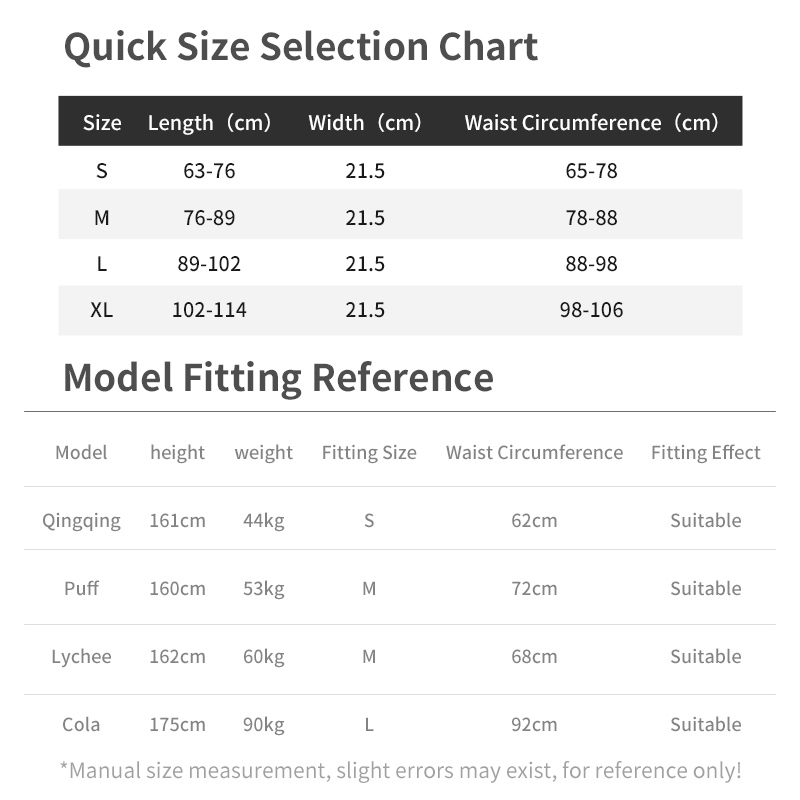Select the Size column header
This screenshot has width=800, height=800.
click(x=102, y=122)
